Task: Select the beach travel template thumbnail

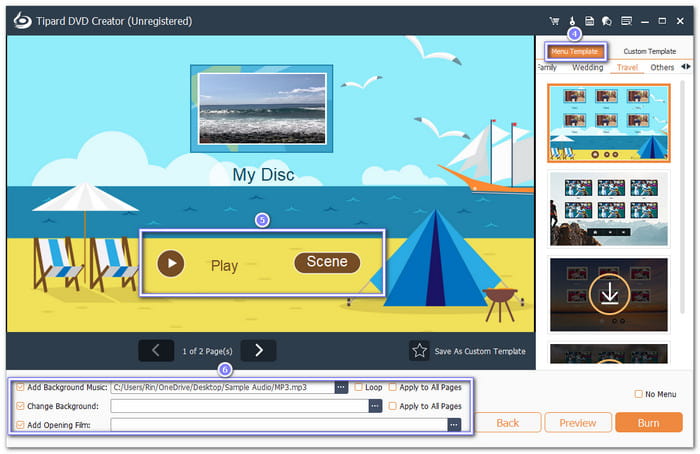Action: 608,123
